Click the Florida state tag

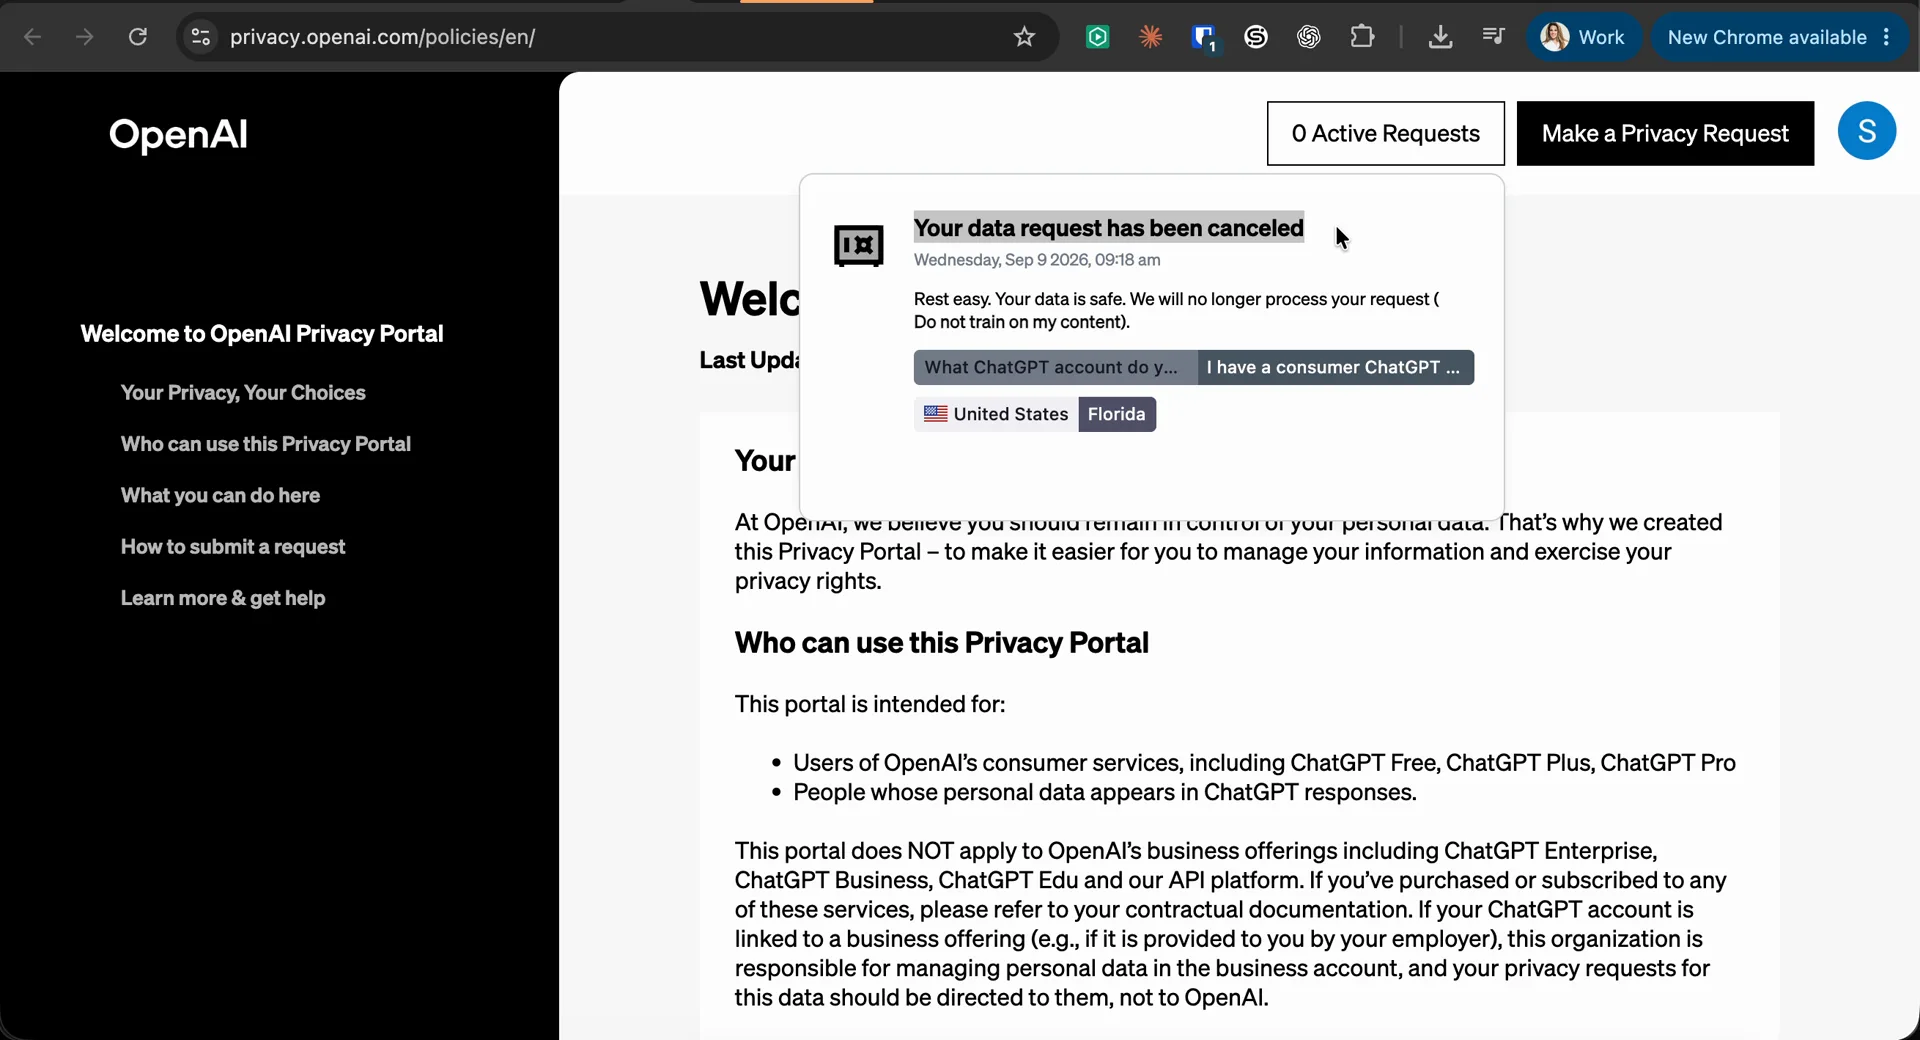(1117, 414)
